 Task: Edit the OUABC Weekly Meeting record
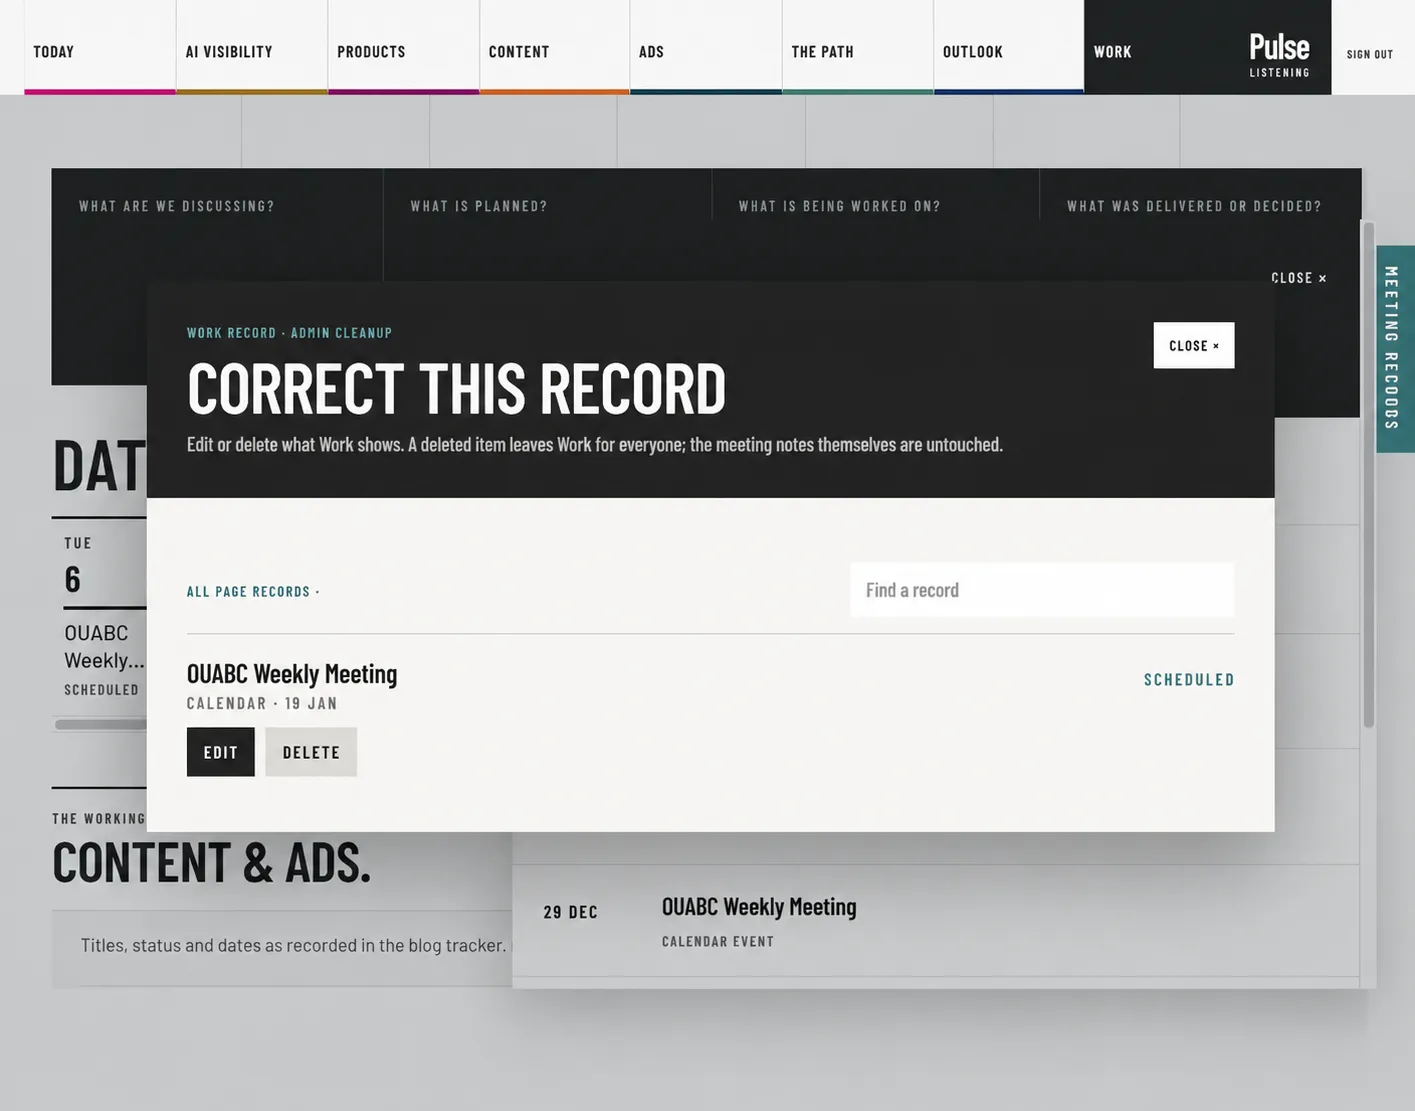pos(221,752)
